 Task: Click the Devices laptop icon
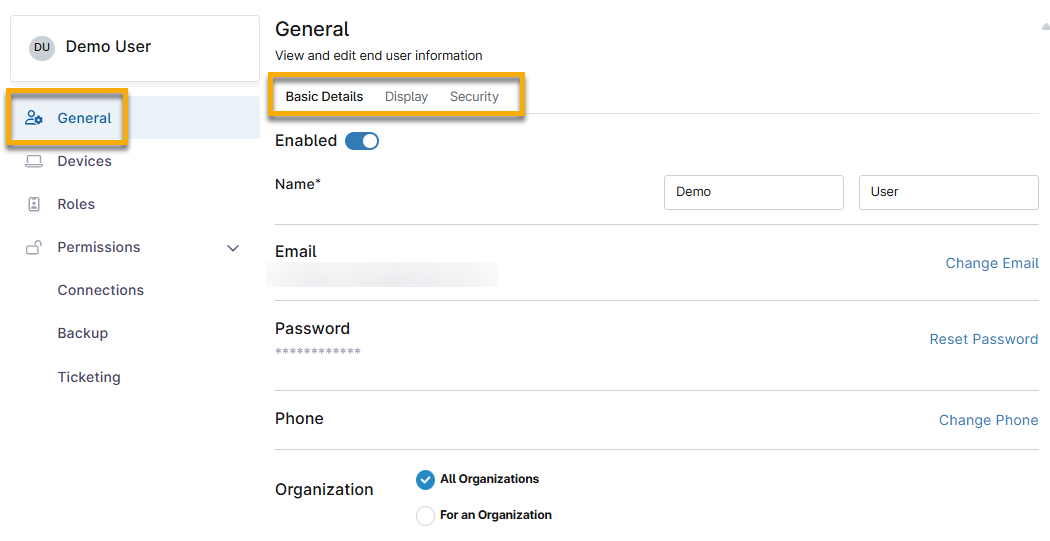pos(34,161)
